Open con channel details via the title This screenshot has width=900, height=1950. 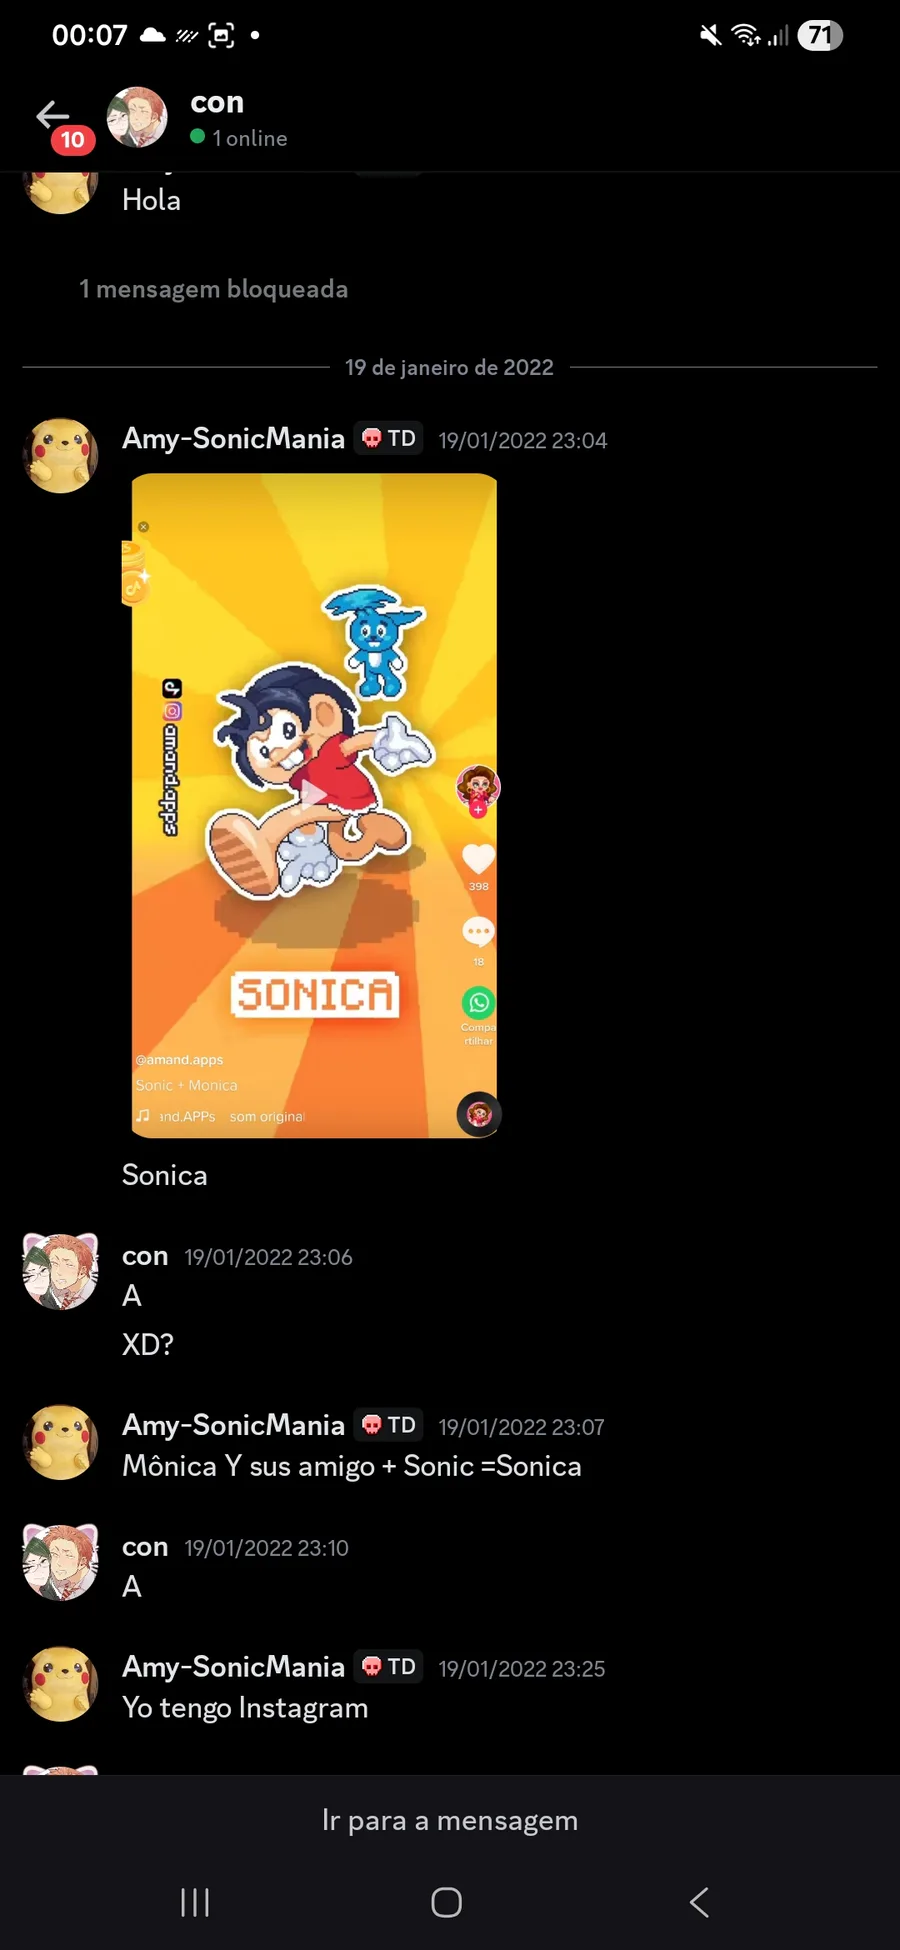[217, 103]
